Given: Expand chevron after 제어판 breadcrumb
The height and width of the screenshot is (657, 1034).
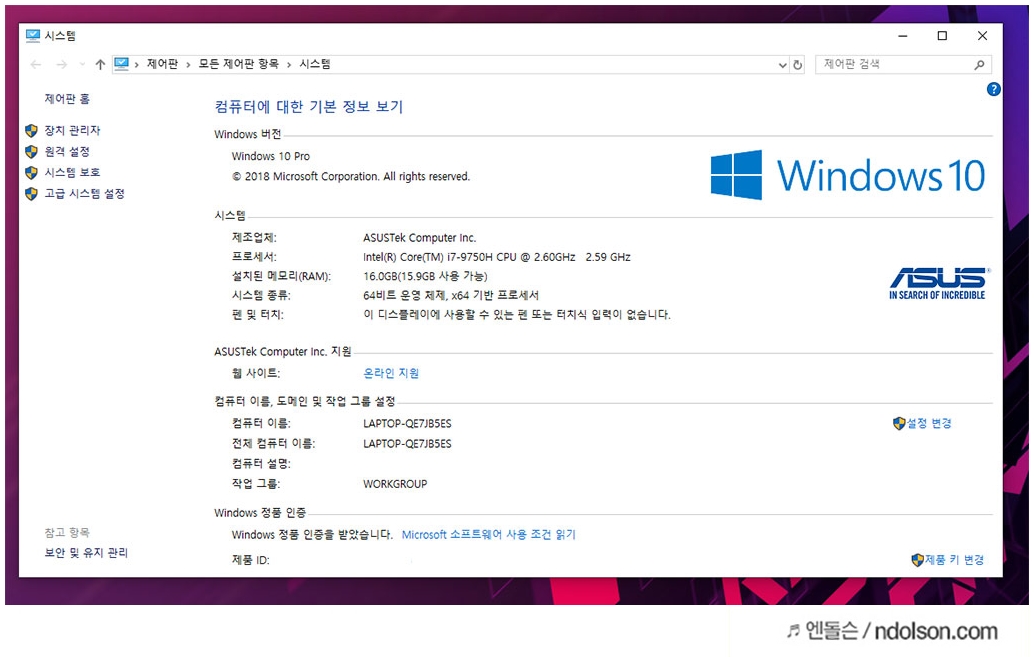Looking at the screenshot, I should click(x=189, y=65).
